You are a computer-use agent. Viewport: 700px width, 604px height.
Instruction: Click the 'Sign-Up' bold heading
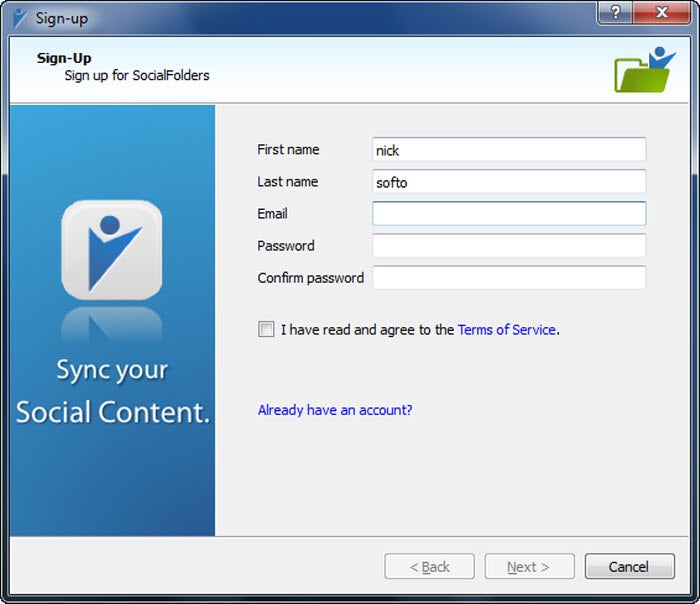pos(64,58)
